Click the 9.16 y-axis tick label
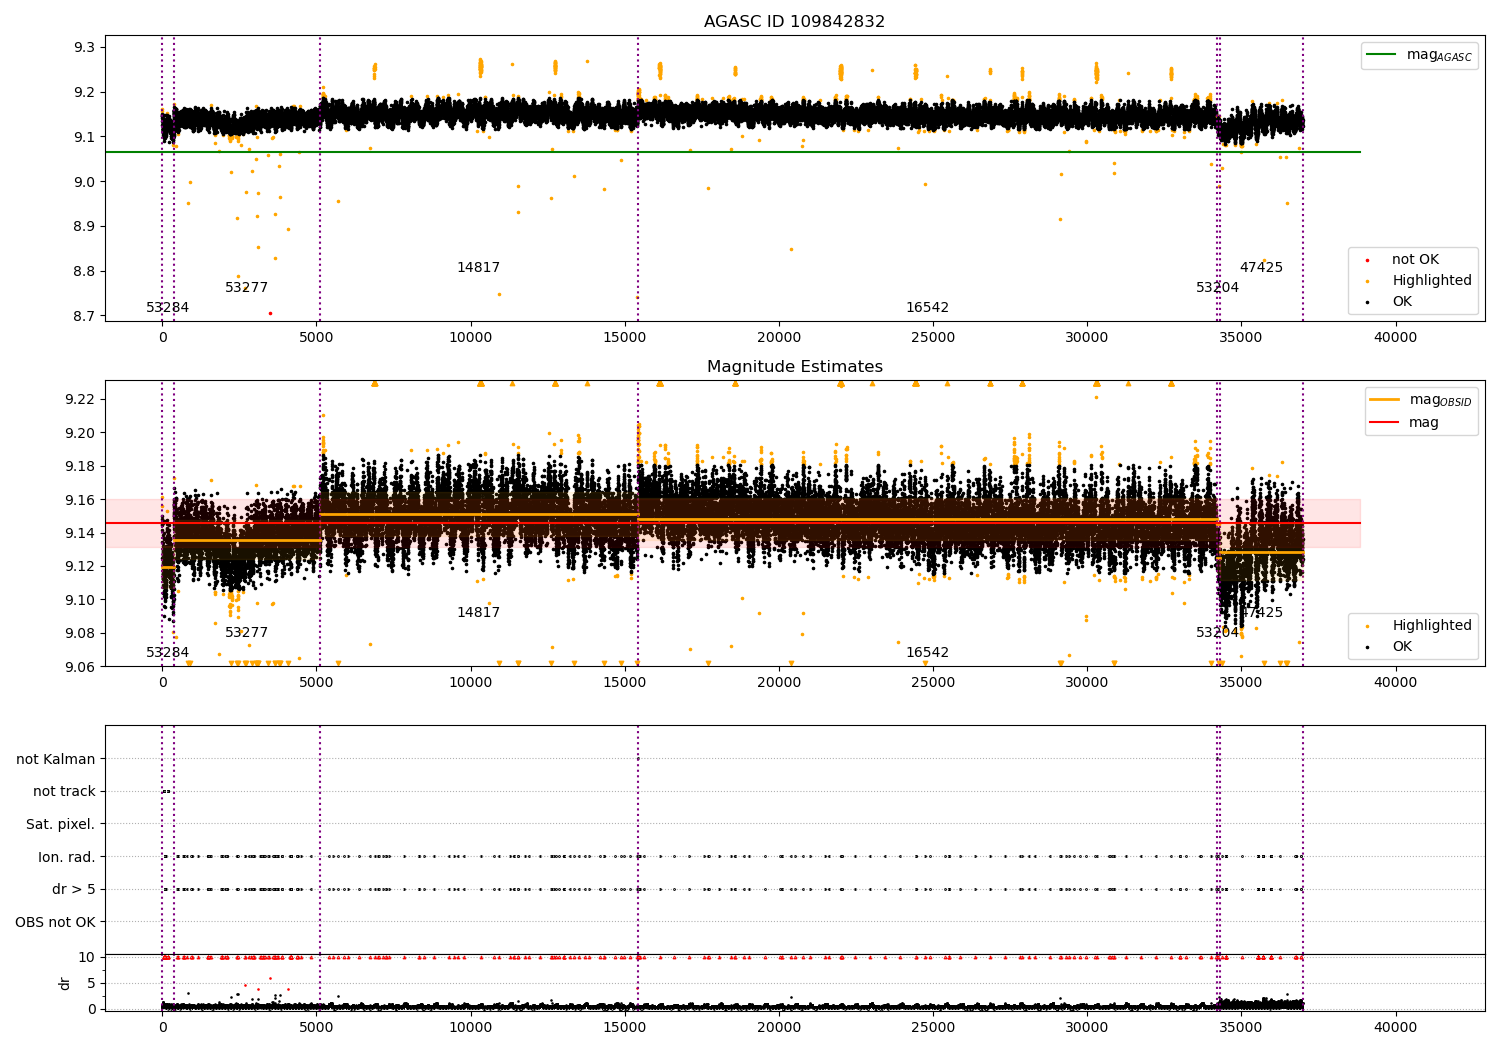Screen dimensions: 1500x1050 point(81,500)
